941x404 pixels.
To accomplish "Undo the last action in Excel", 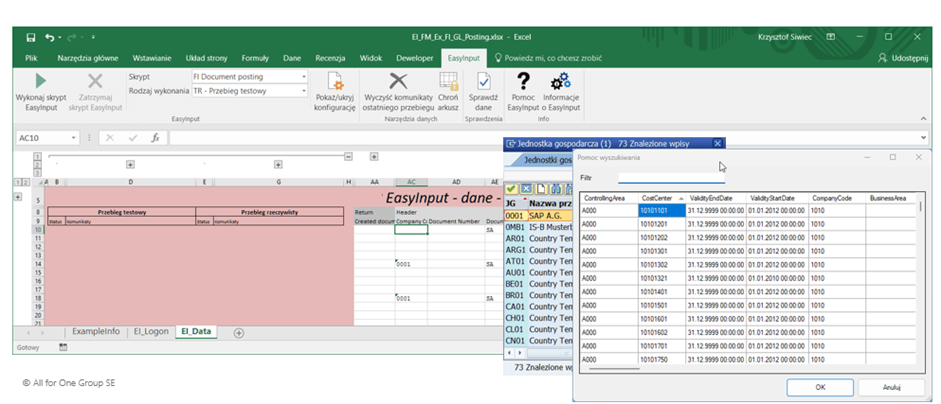I will click(49, 37).
